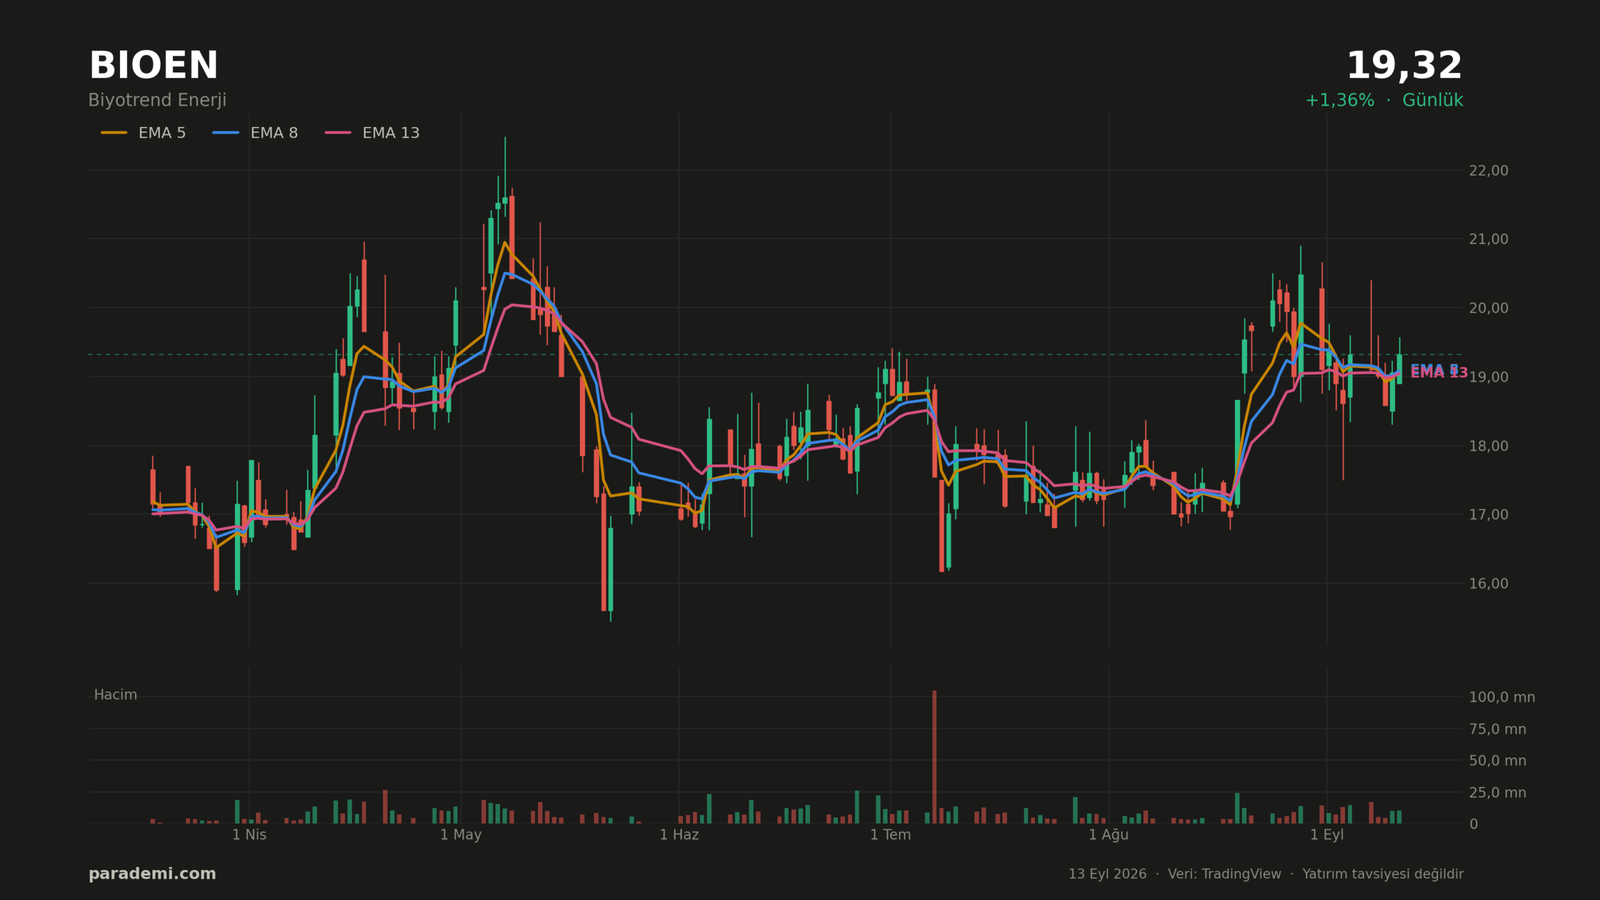Click the 22,00 price axis label
This screenshot has width=1600, height=900.
(x=1488, y=171)
